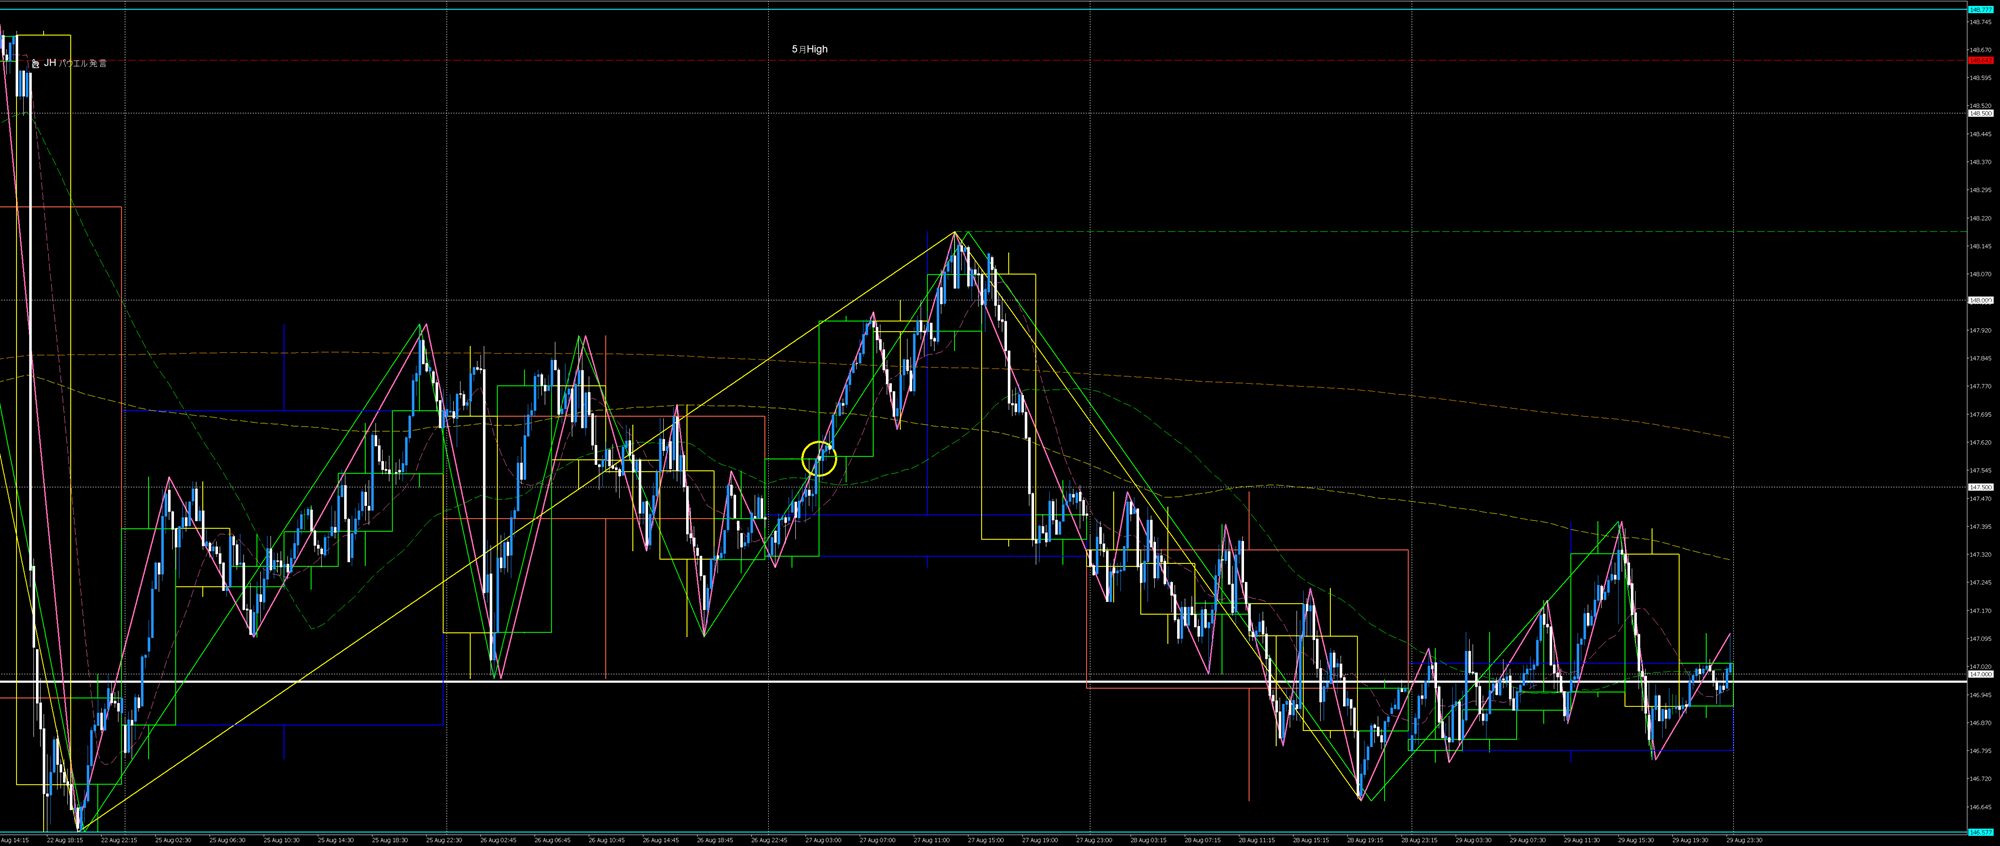Select the 5月High text label
Viewport: 2000px width, 846px height.
click(809, 49)
